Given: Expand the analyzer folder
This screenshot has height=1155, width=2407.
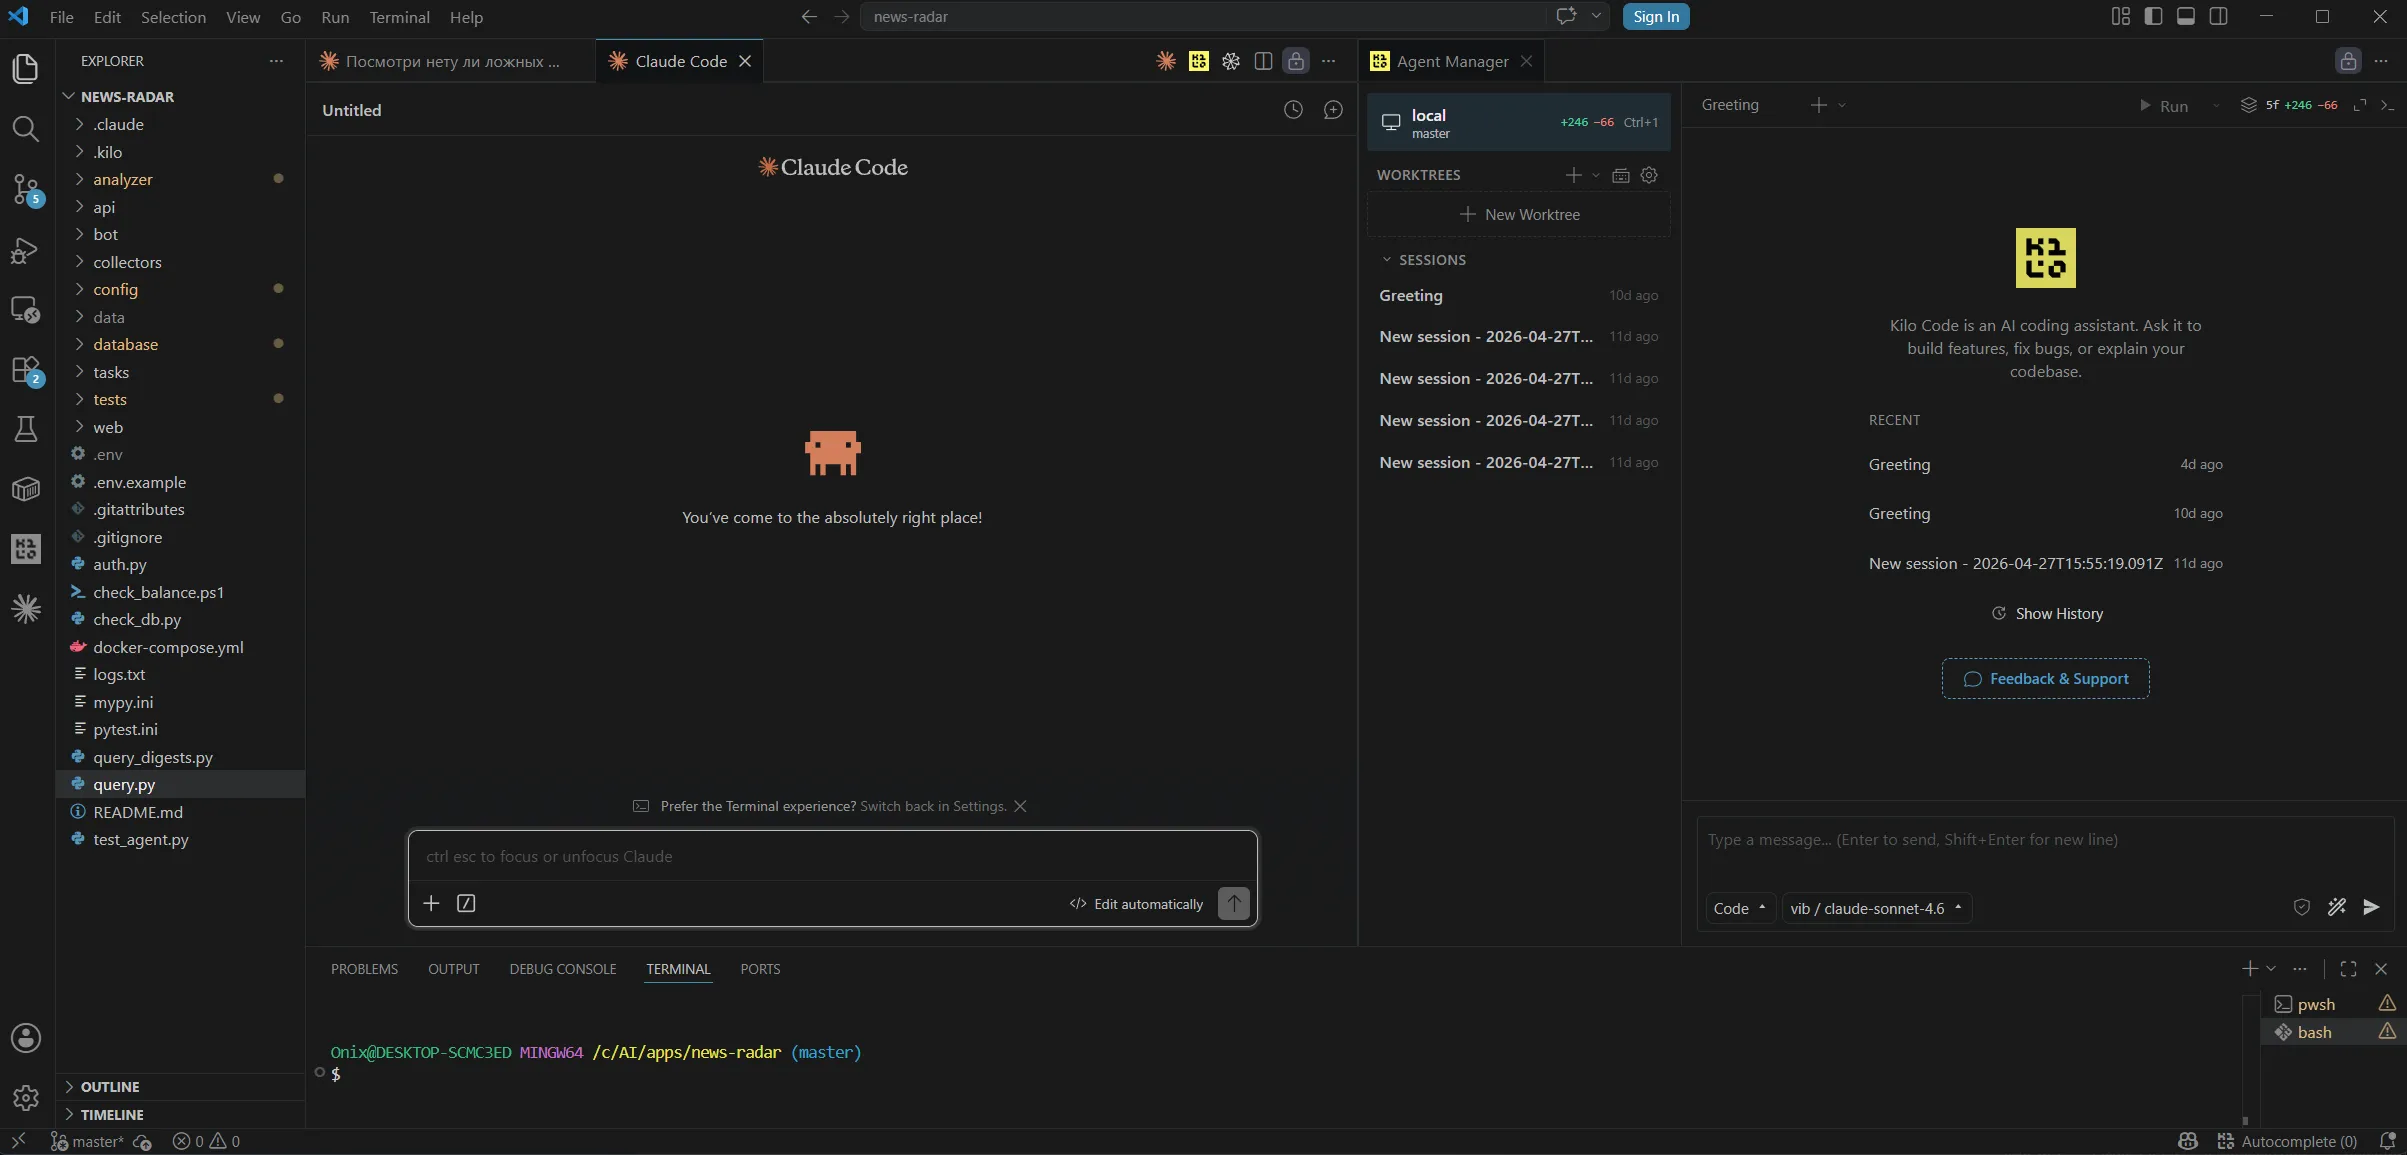Looking at the screenshot, I should [180, 179].
